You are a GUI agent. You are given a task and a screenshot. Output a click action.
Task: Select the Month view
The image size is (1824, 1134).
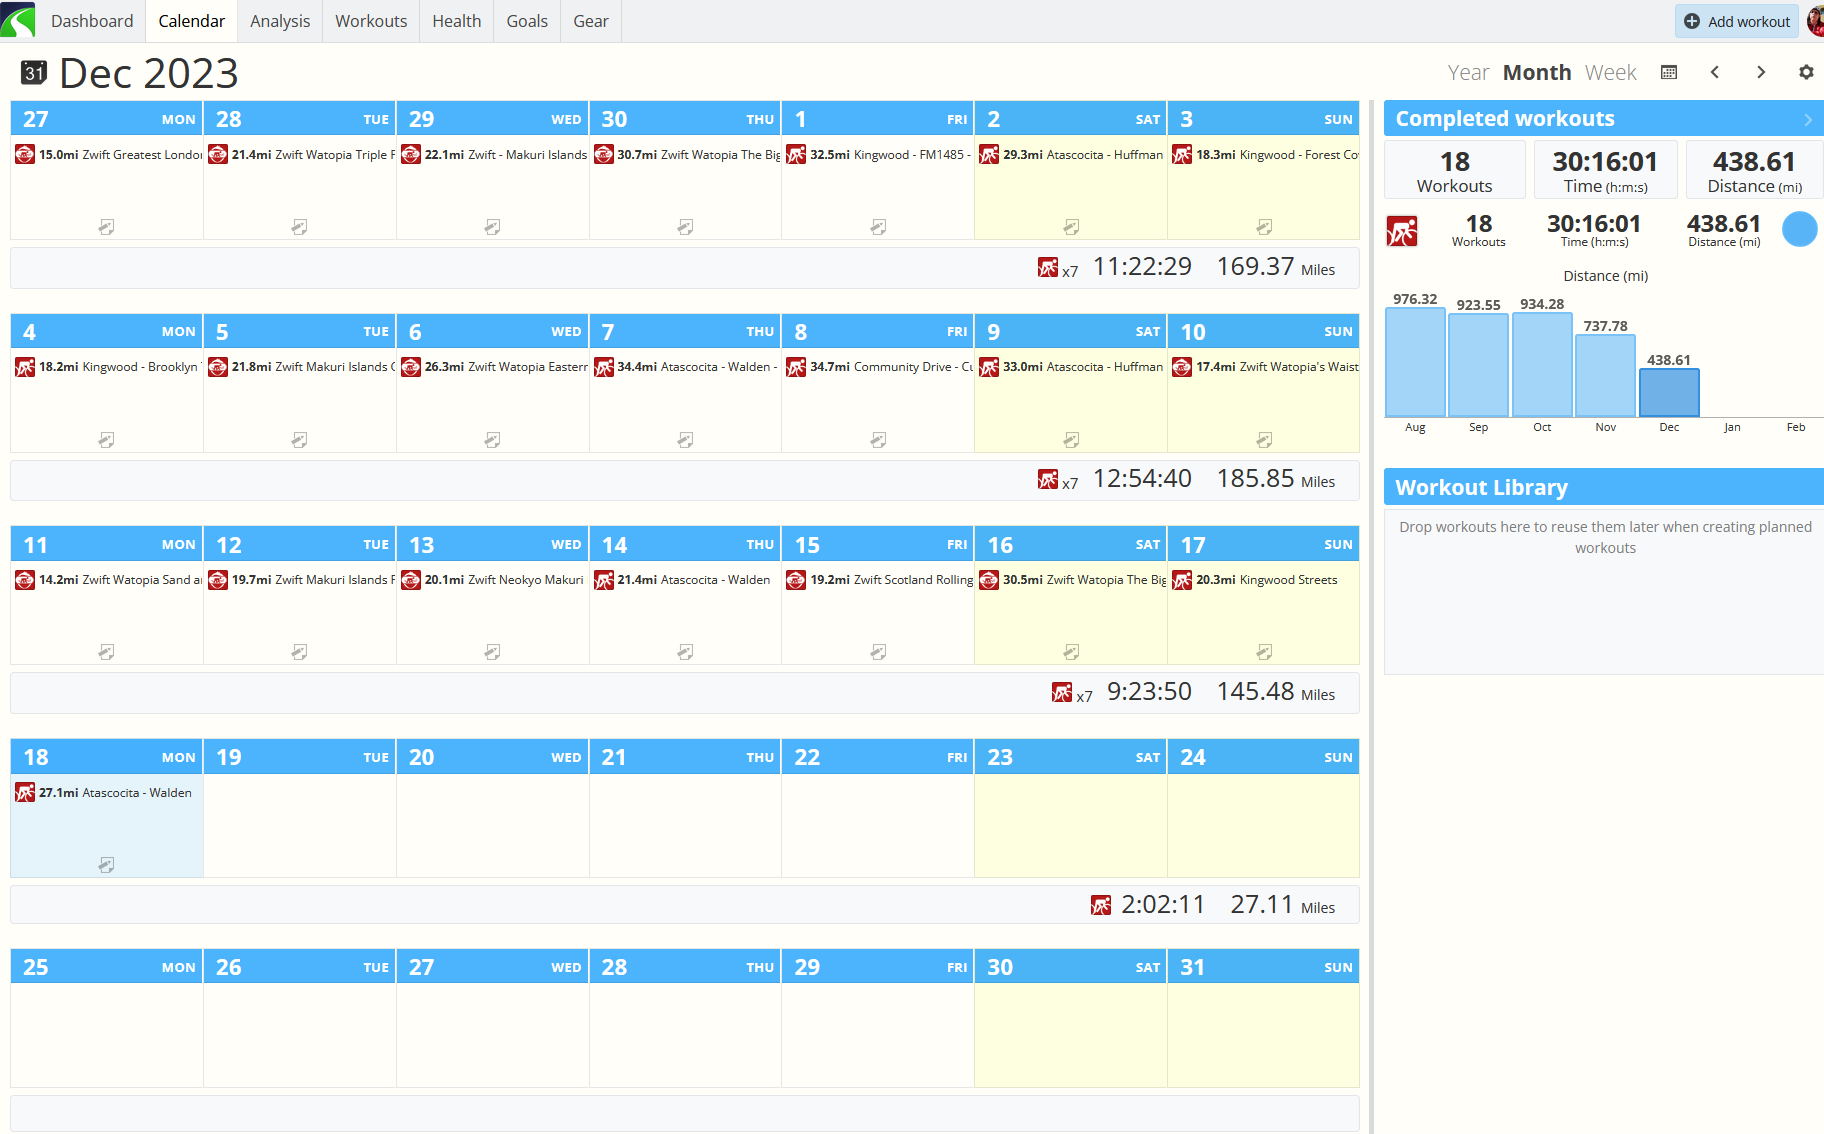pos(1537,72)
